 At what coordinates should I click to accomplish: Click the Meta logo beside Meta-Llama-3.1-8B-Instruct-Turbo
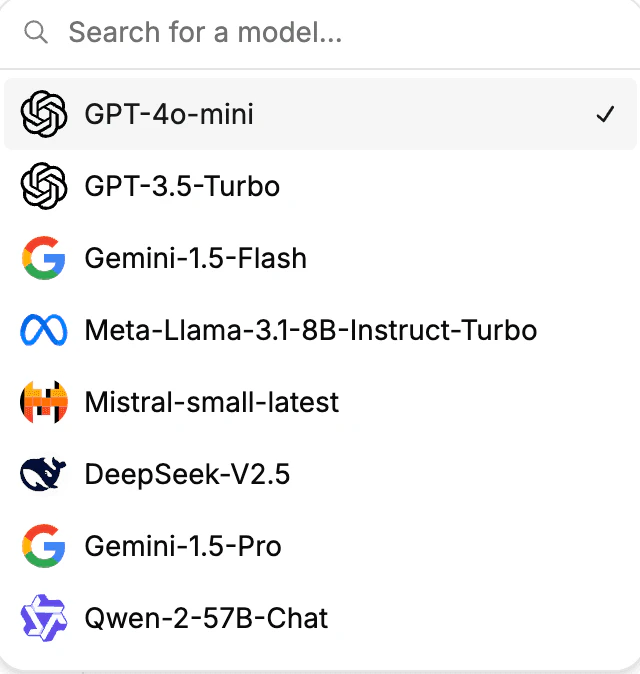pyautogui.click(x=43, y=330)
